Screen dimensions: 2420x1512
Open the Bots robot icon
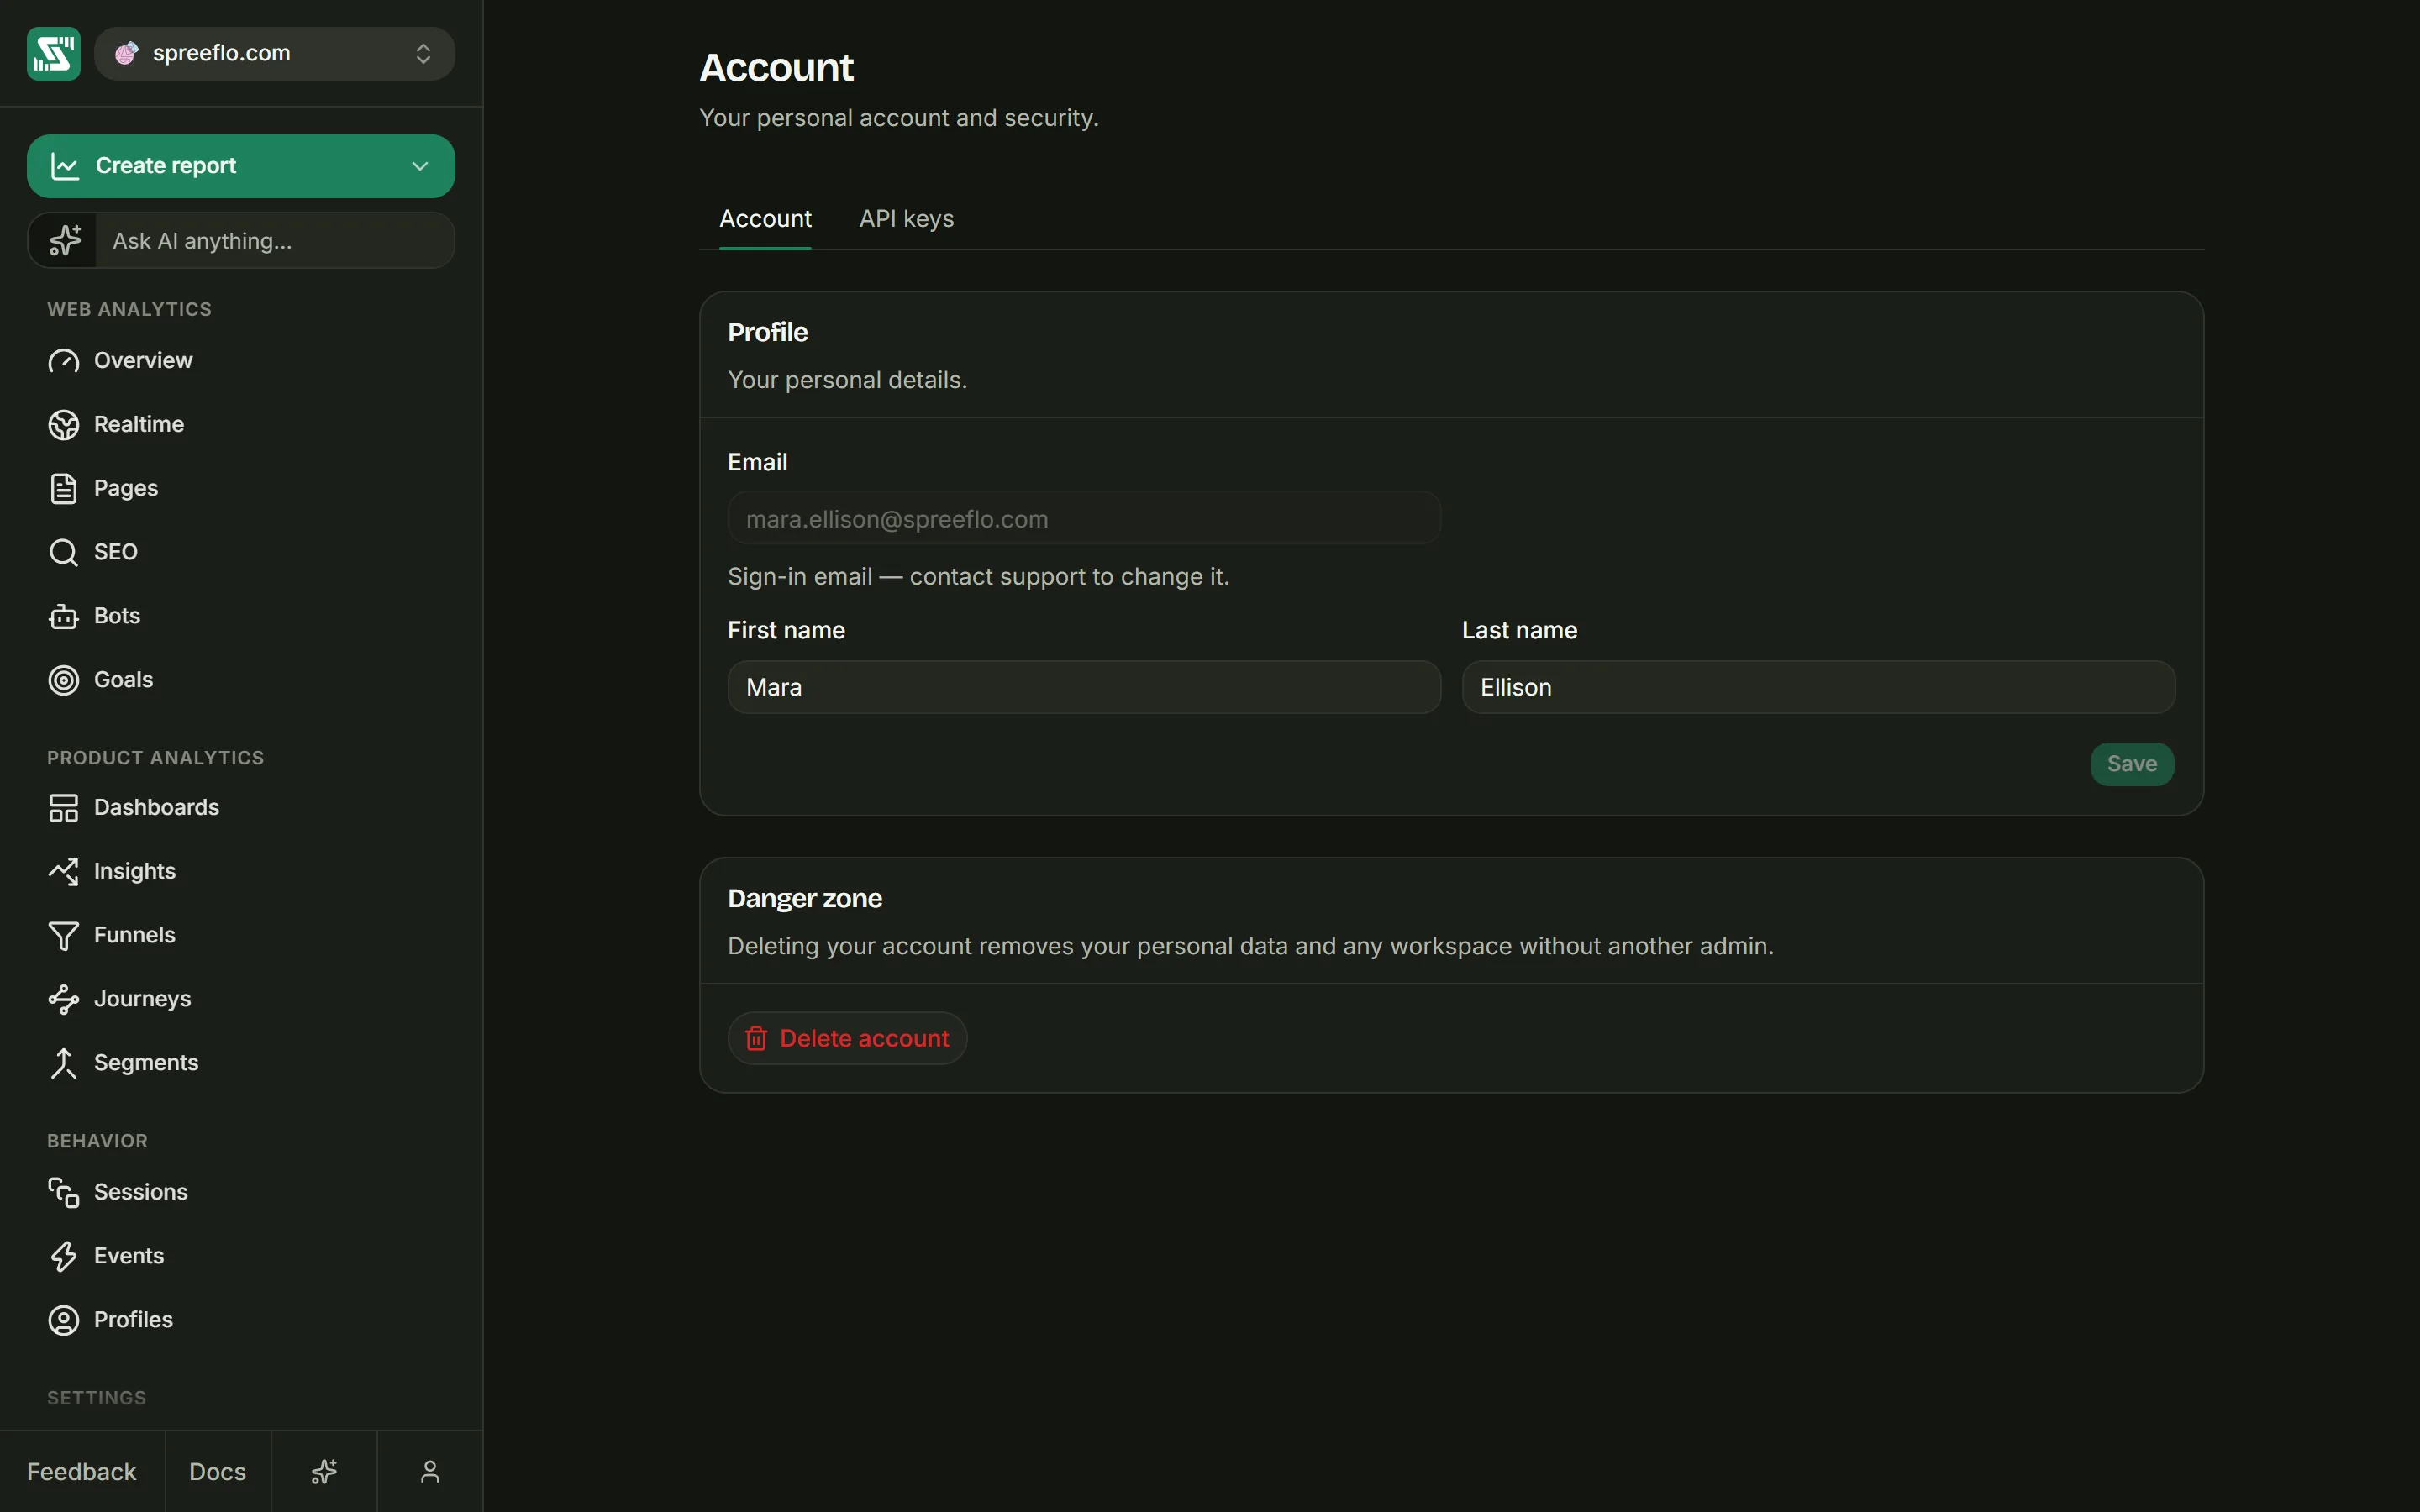click(63, 616)
